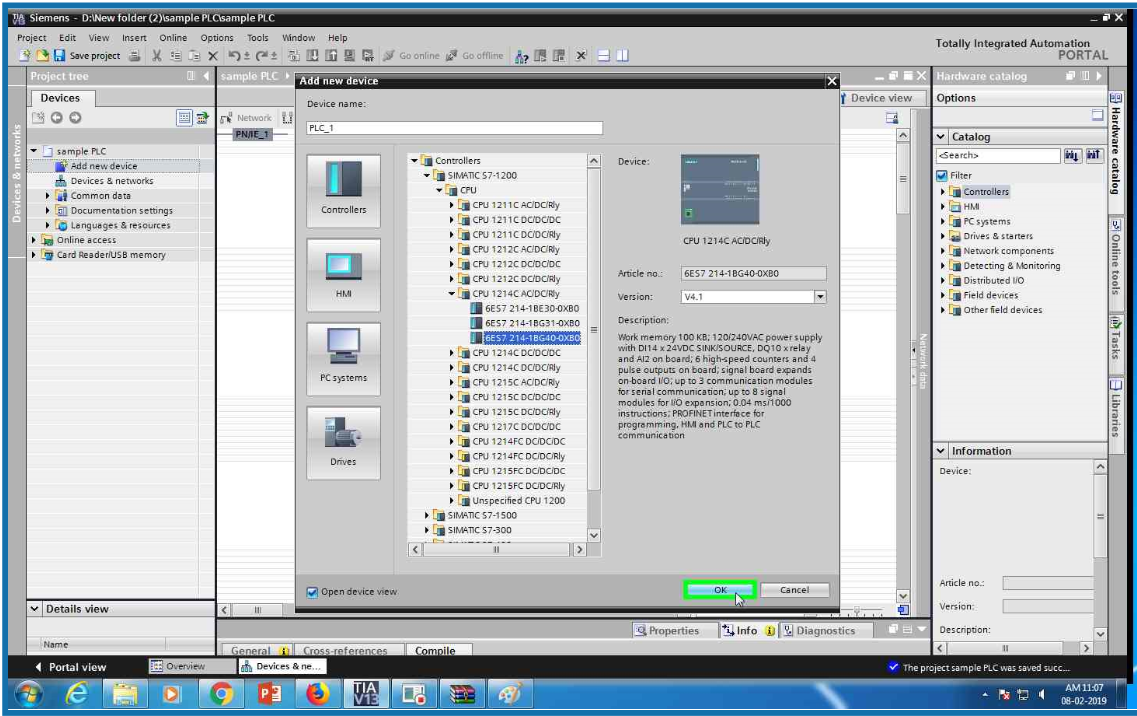Collapse the Controllers tree node in dialog
The image size is (1137, 716).
click(x=414, y=160)
